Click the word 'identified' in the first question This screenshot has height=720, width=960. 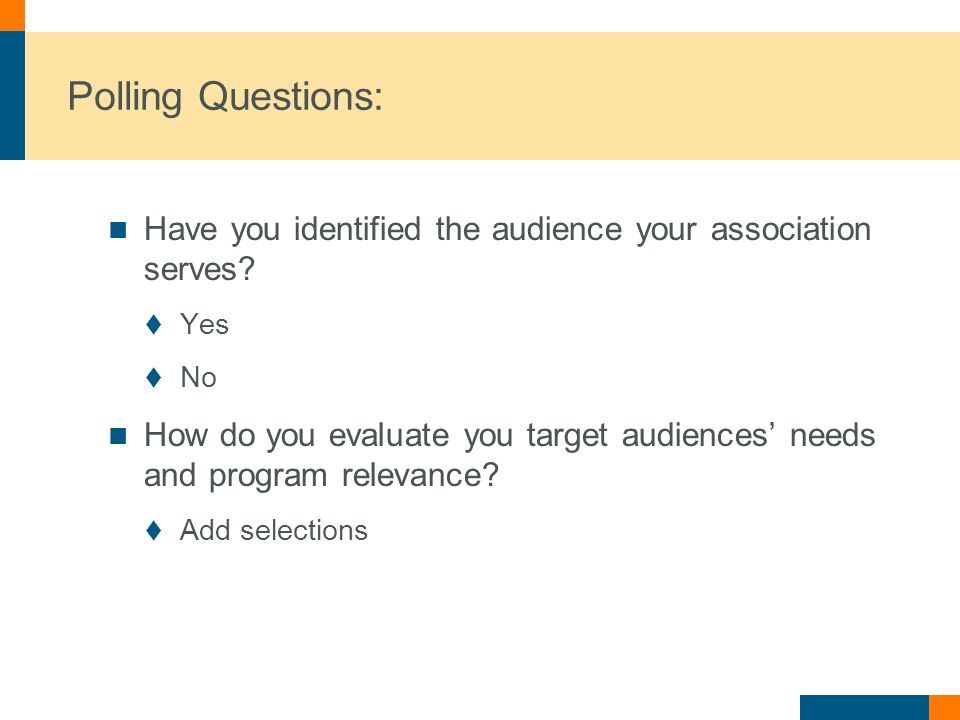[358, 230]
